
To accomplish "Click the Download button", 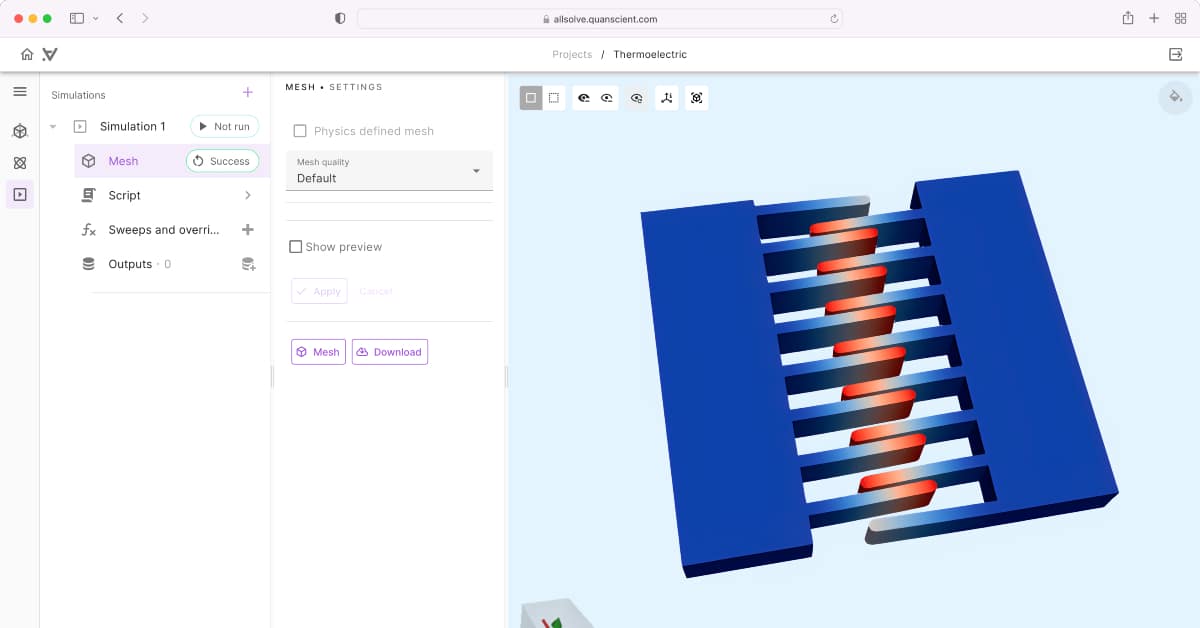I will (x=390, y=352).
